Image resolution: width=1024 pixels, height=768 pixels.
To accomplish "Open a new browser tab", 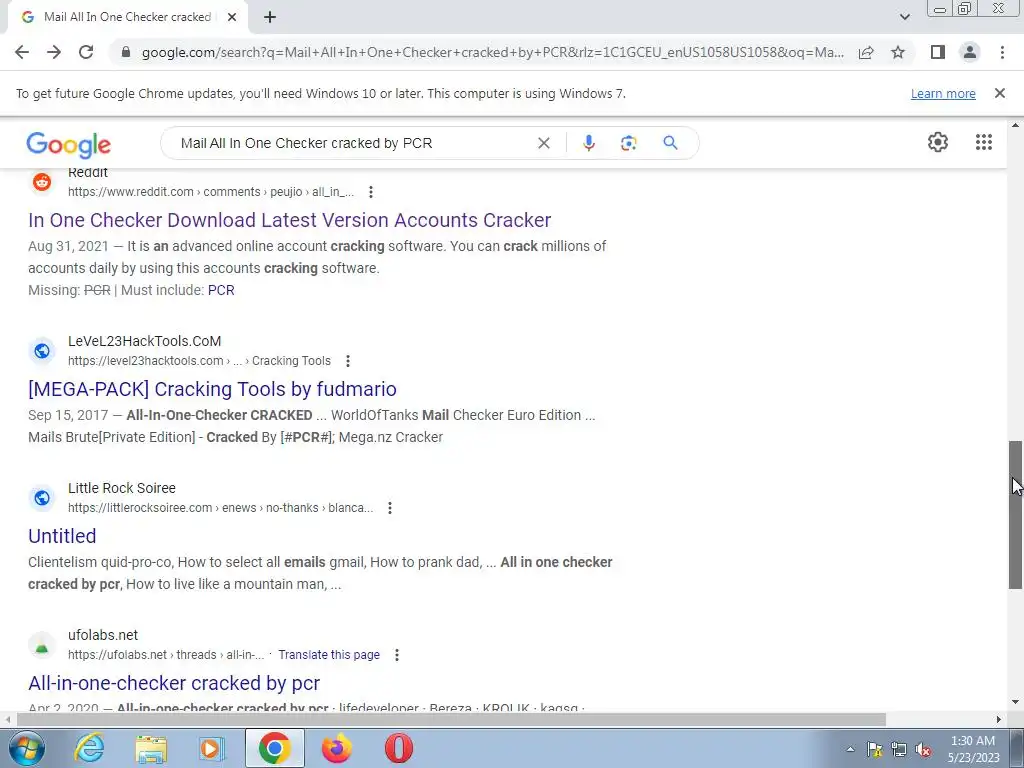I will [270, 18].
